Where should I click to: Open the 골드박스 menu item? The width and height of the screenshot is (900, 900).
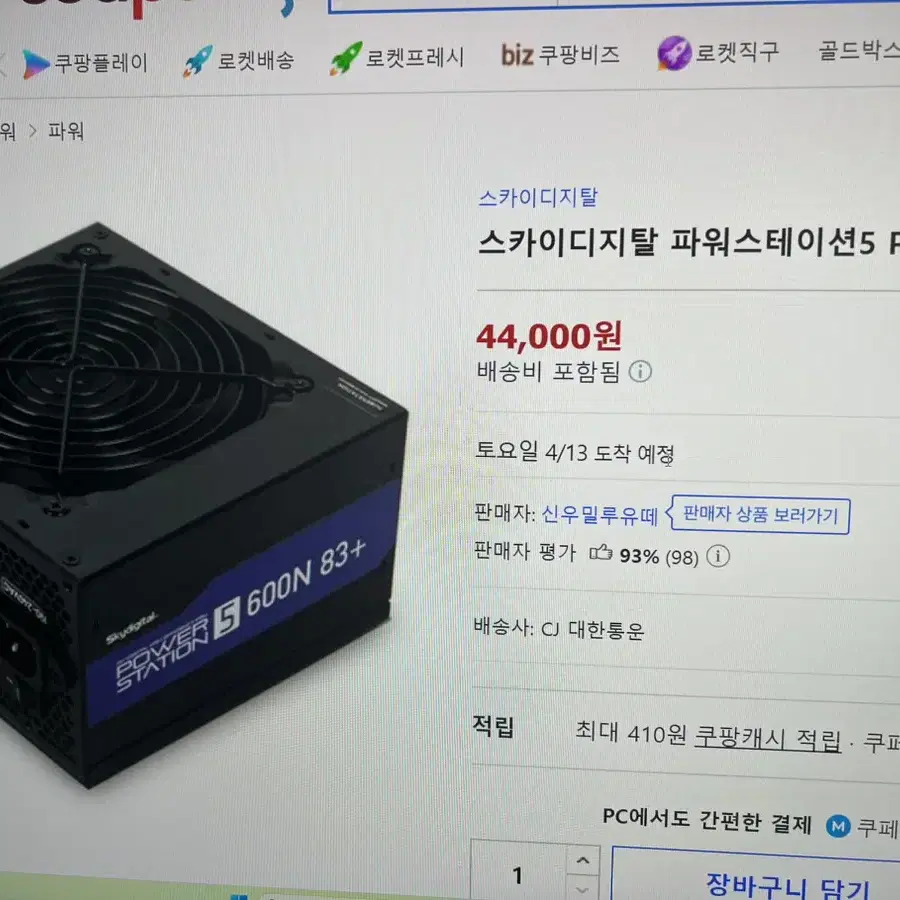(859, 50)
